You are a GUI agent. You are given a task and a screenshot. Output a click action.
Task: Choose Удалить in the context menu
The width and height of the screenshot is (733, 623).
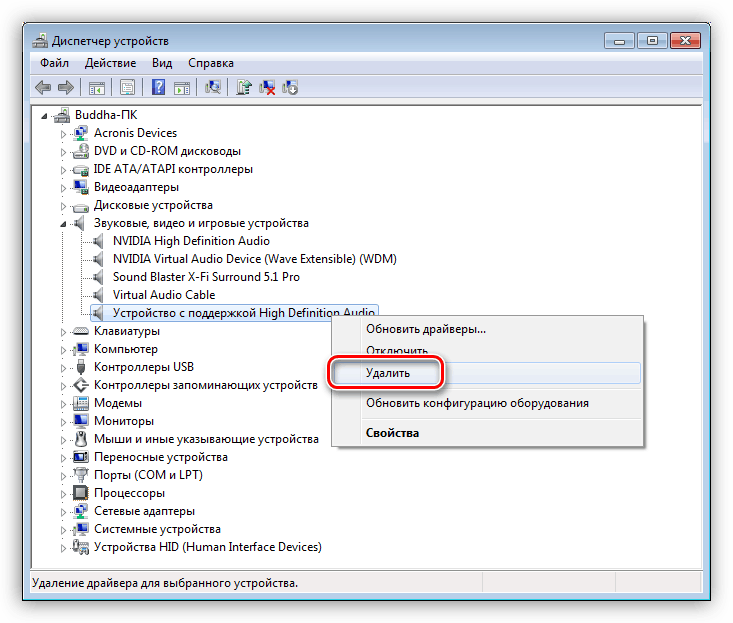(487, 373)
